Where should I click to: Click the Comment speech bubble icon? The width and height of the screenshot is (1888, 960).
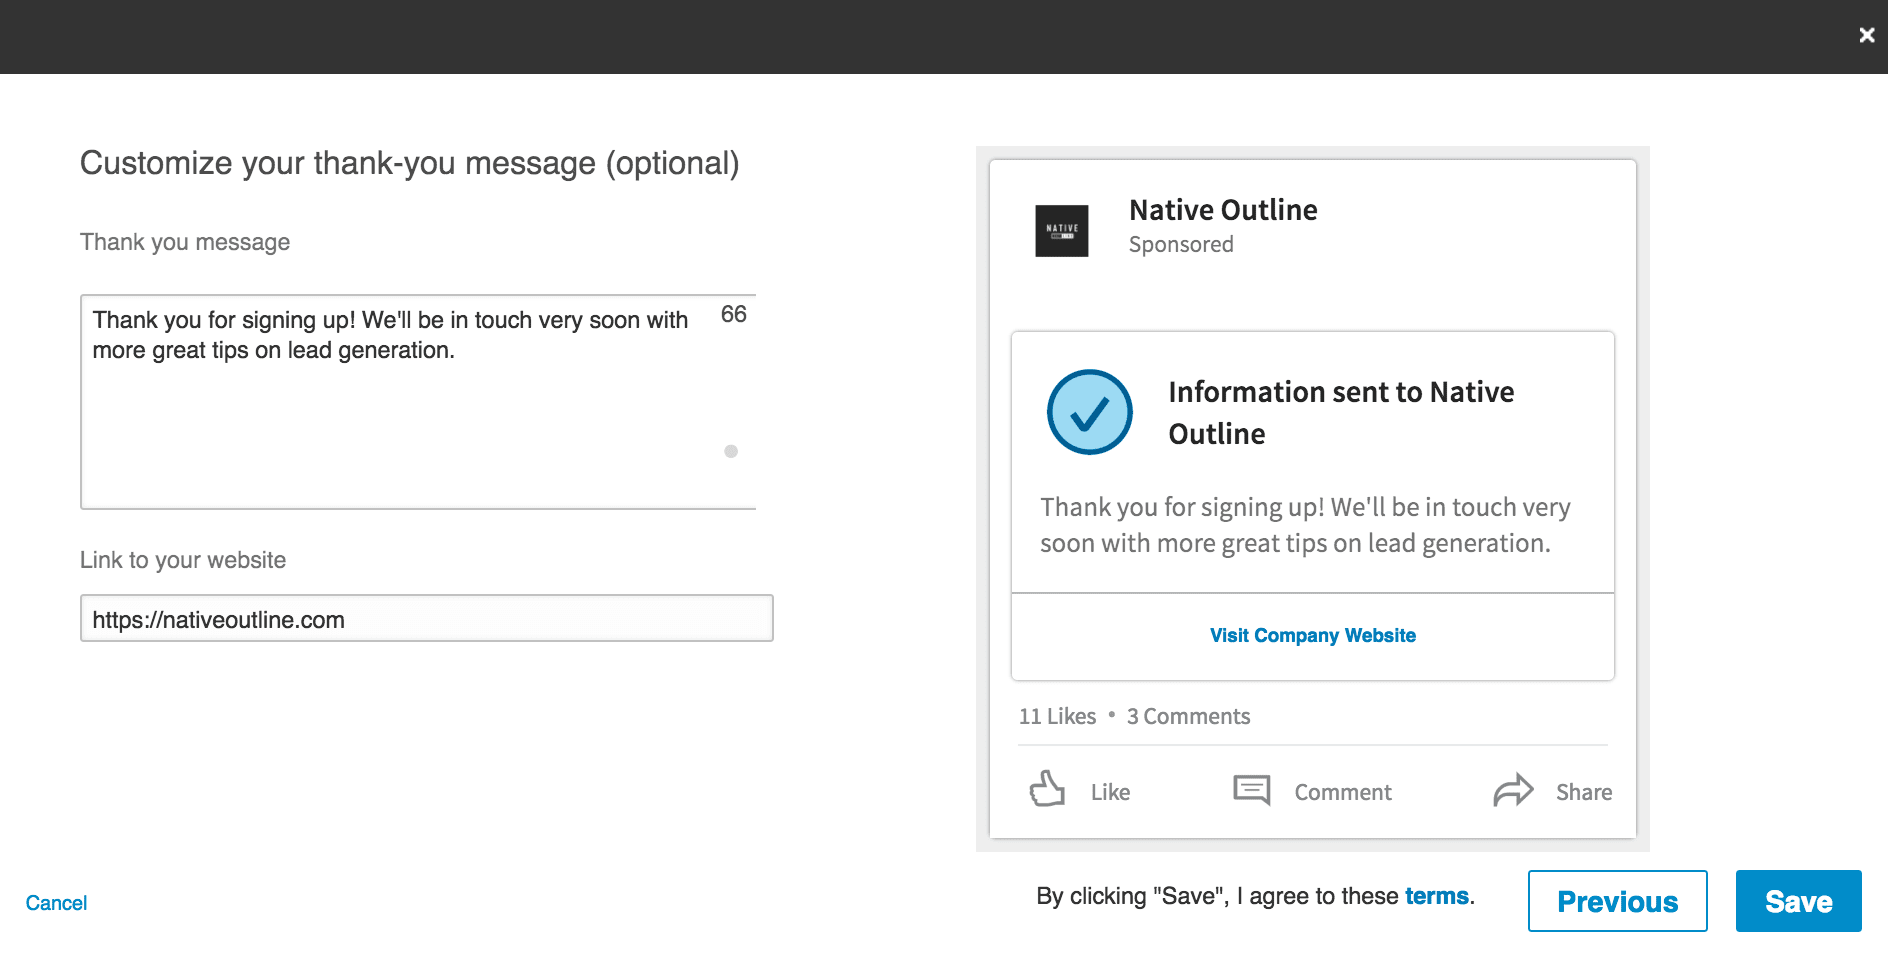(1251, 790)
